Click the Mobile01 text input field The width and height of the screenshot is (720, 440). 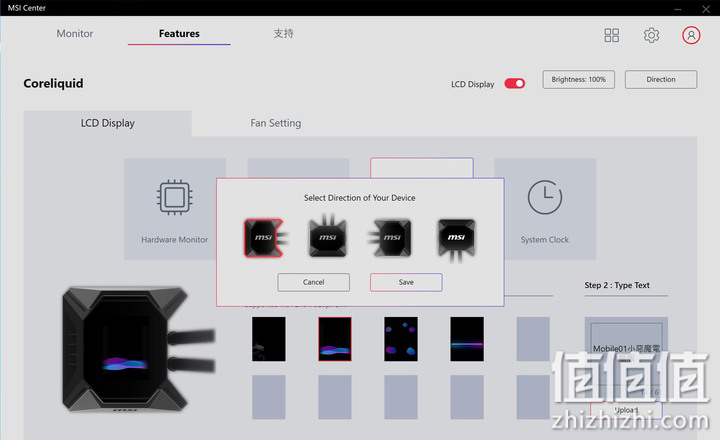[626, 354]
